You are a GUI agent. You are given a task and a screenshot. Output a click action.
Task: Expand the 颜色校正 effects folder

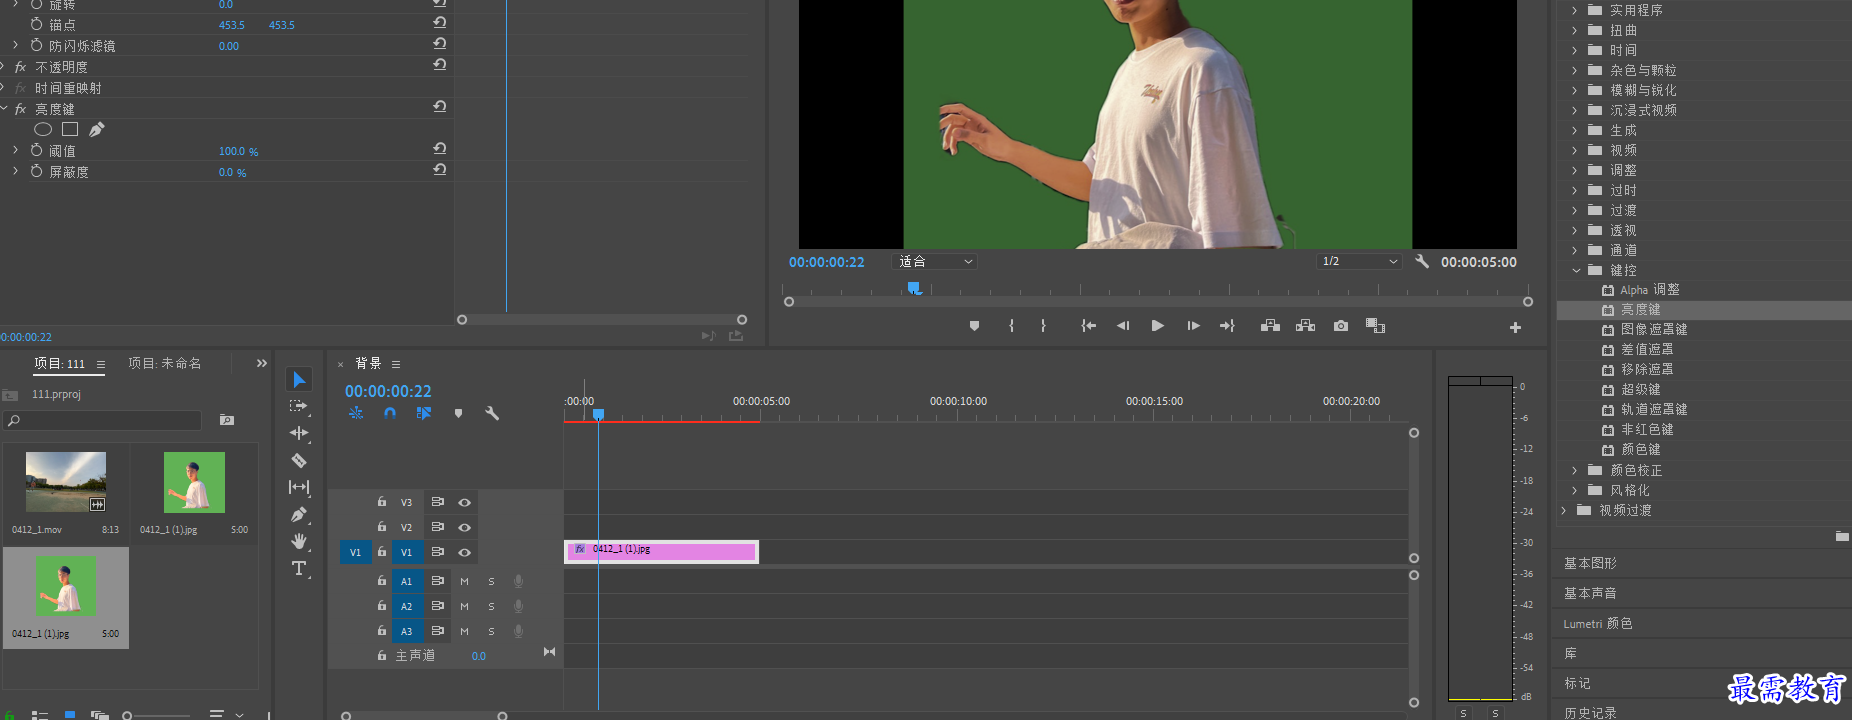click(x=1574, y=470)
